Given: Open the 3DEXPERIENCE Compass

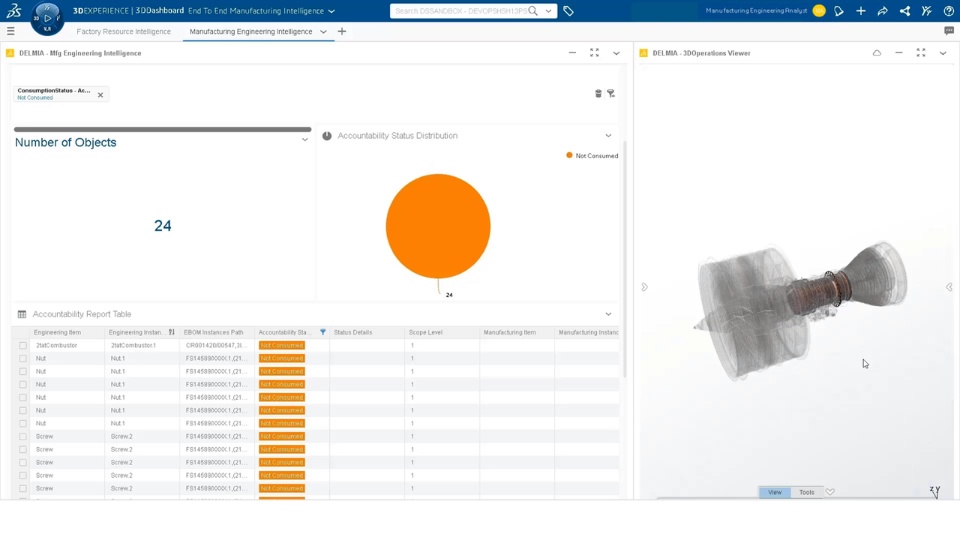Looking at the screenshot, I should tap(47, 18).
